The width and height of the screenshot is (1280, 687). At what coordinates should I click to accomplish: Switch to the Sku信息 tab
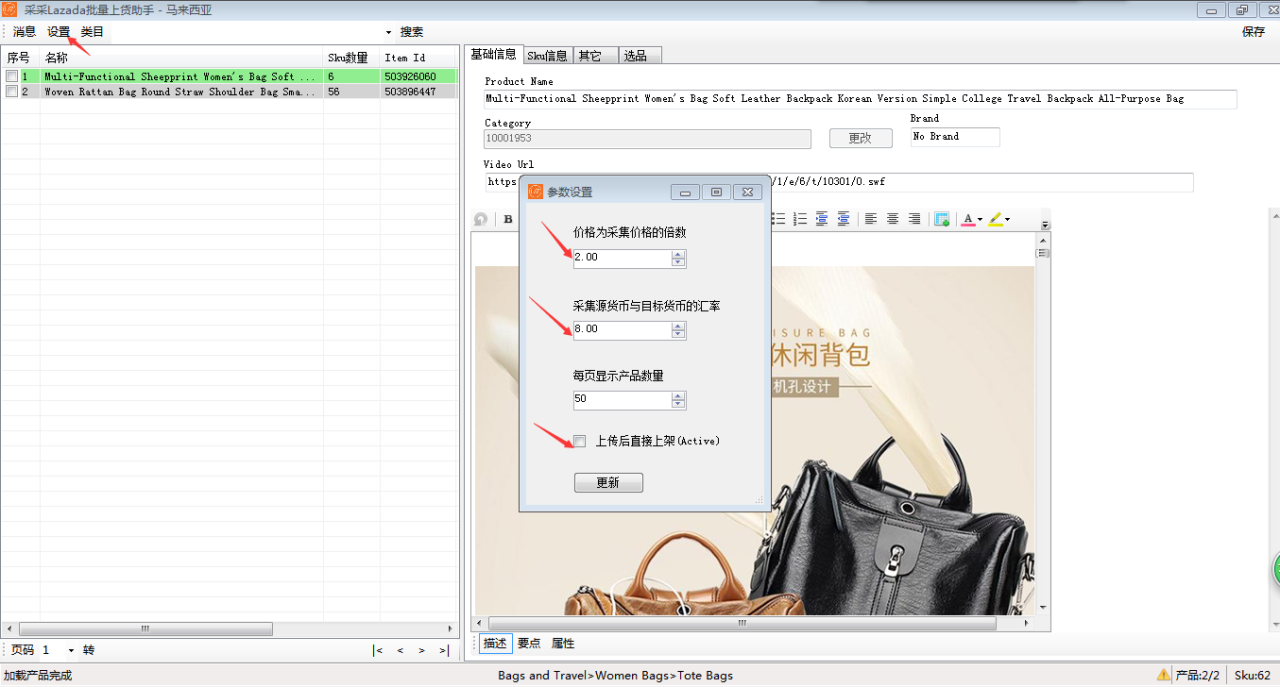click(547, 56)
